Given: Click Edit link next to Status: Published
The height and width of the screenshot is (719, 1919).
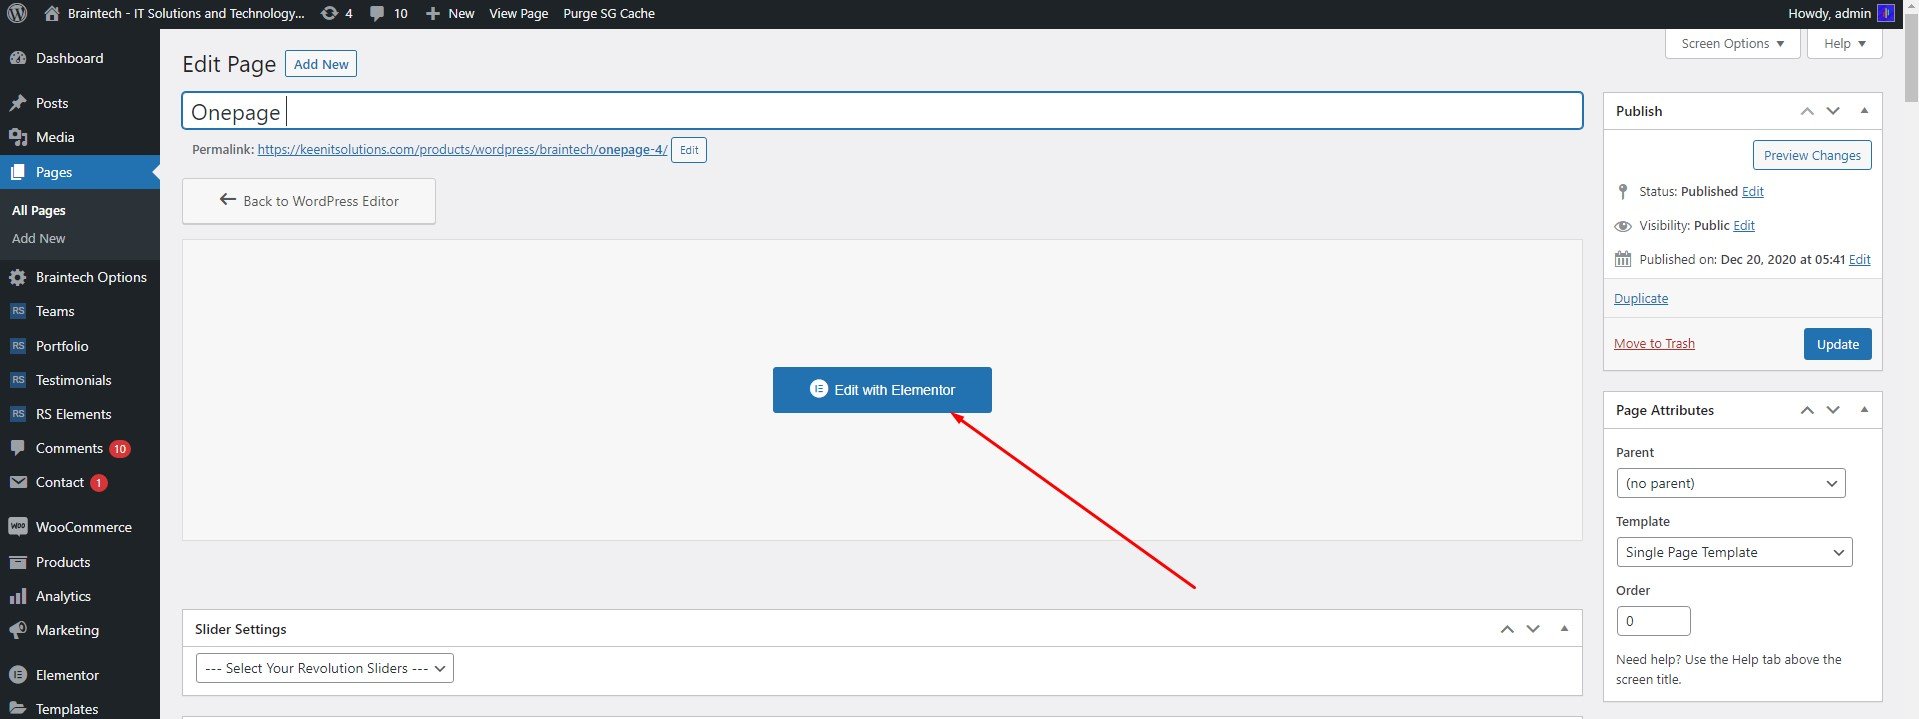Looking at the screenshot, I should point(1753,191).
